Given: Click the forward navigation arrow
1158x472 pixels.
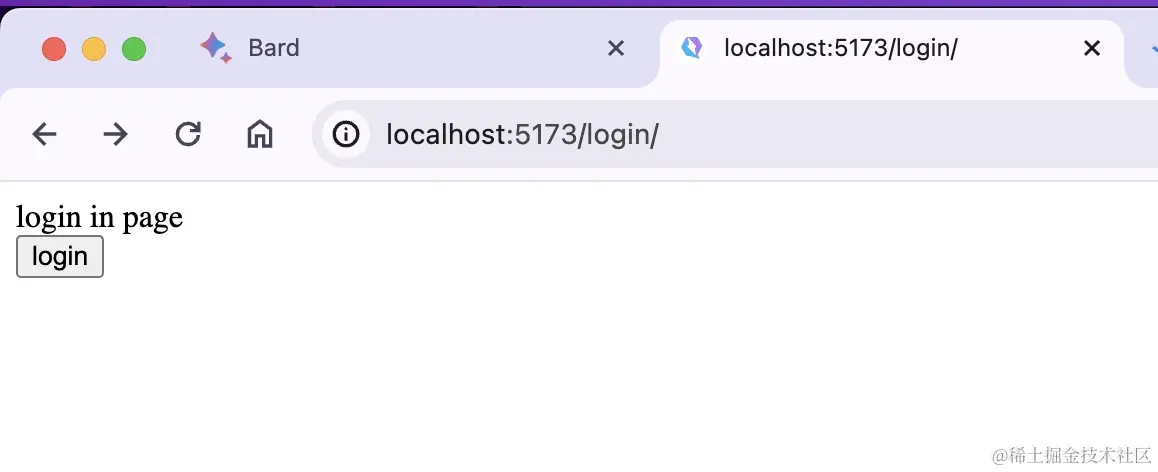Looking at the screenshot, I should pyautogui.click(x=116, y=134).
